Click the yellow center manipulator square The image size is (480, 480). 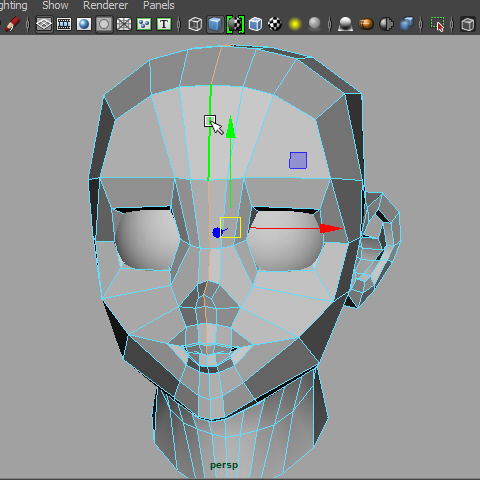[x=230, y=227]
